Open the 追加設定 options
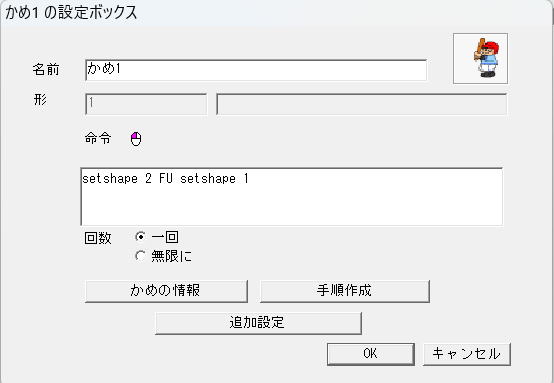Image resolution: width=554 pixels, height=383 pixels. (x=258, y=323)
